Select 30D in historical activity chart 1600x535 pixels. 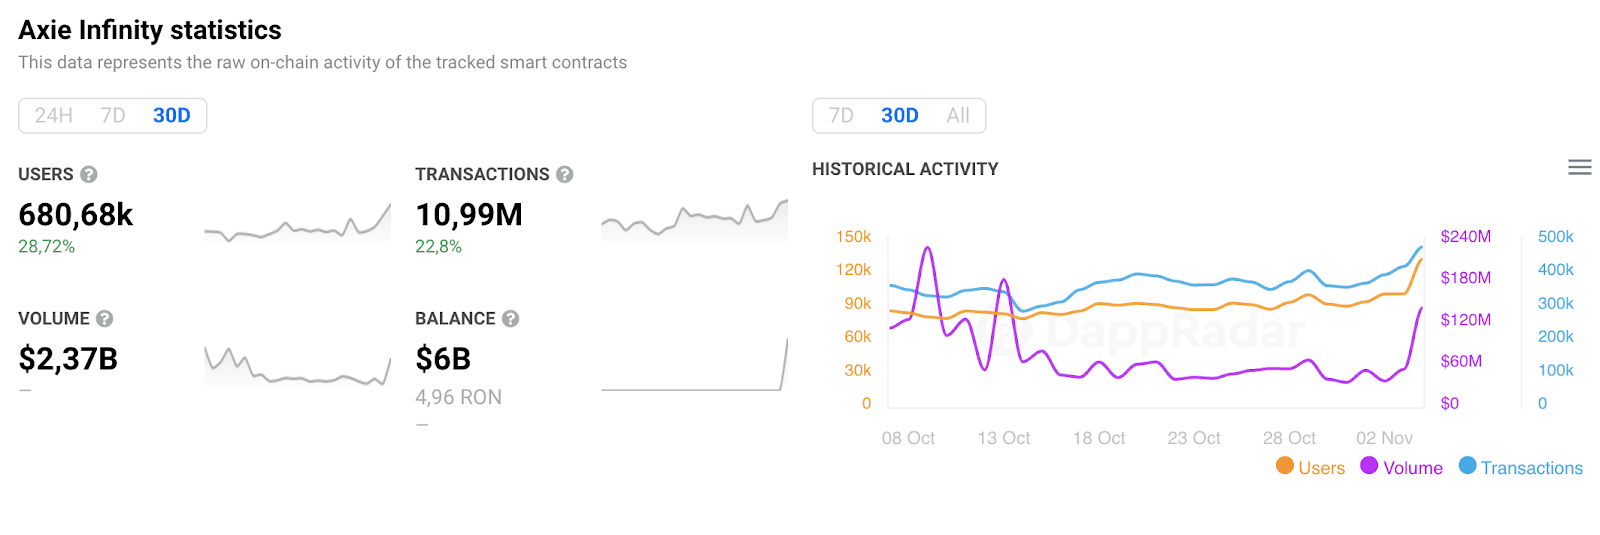(x=899, y=116)
